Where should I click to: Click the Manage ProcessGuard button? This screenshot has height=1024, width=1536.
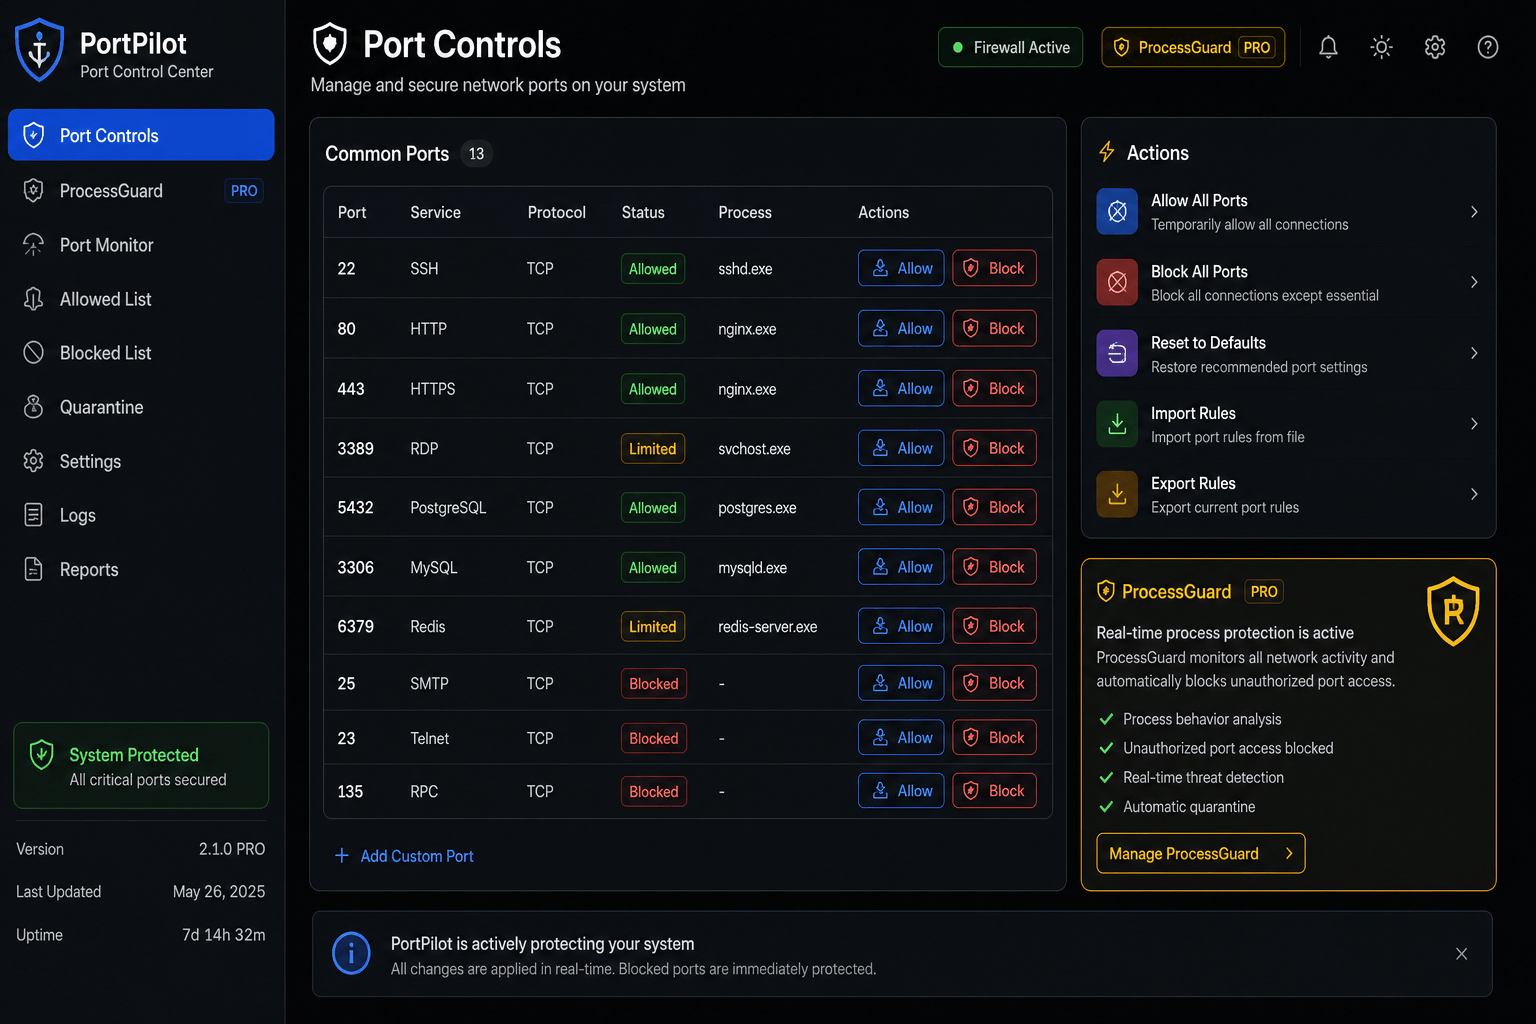tap(1200, 853)
